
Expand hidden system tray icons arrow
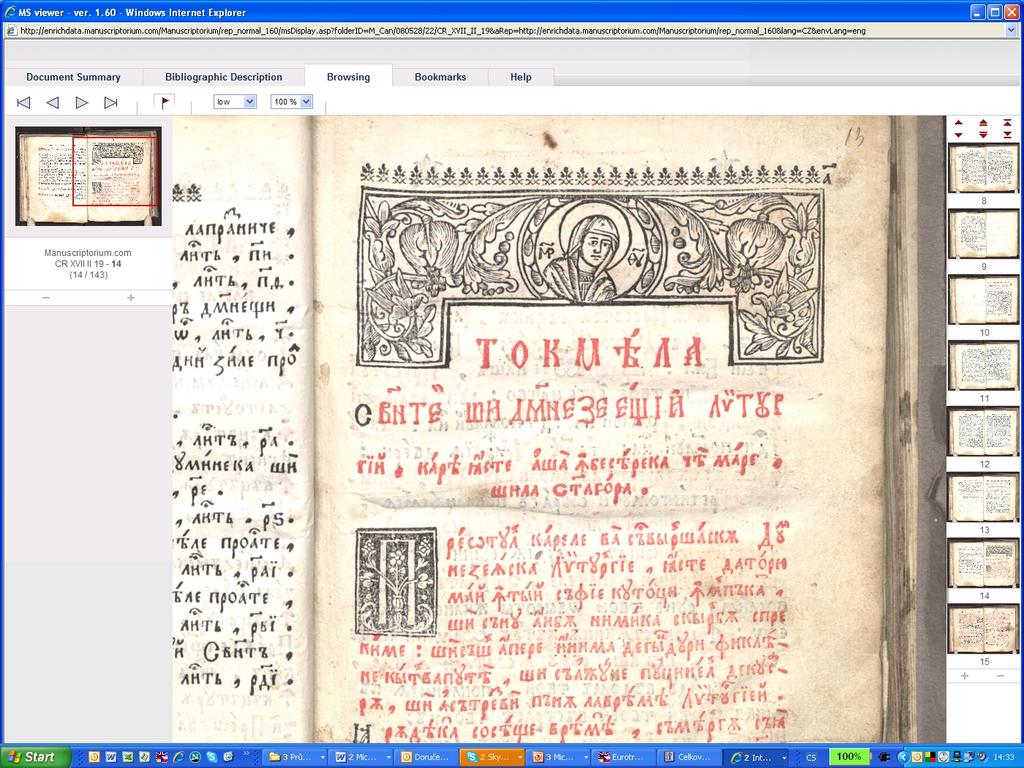pos(903,758)
